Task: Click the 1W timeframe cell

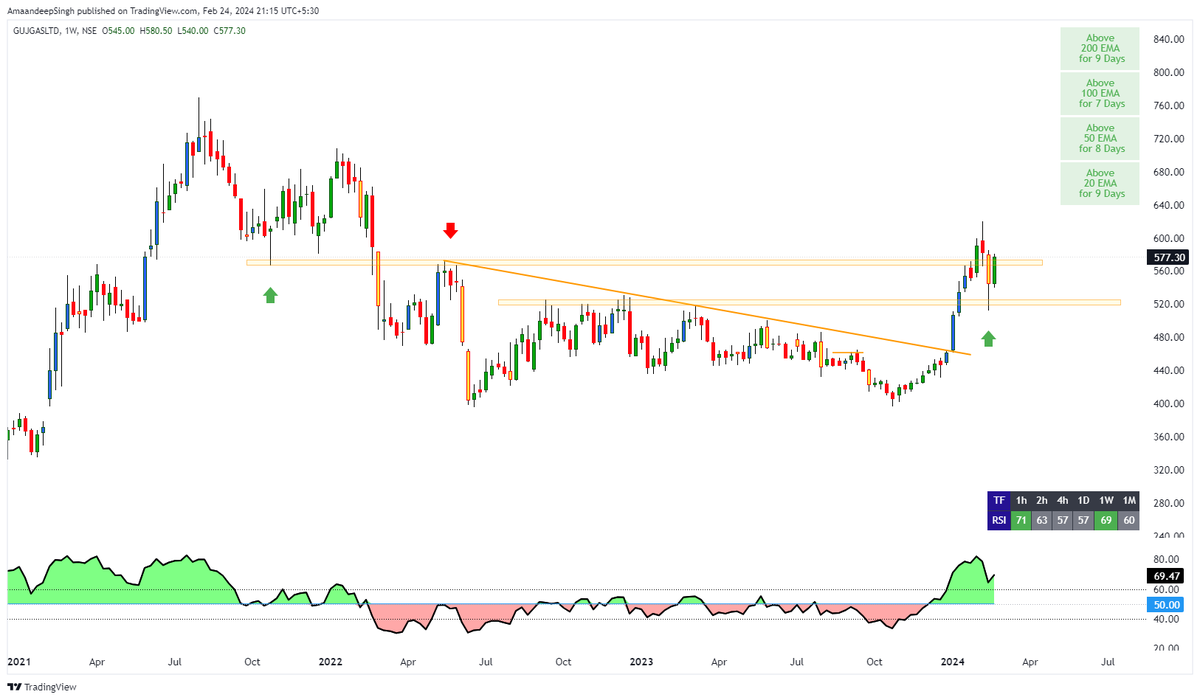Action: click(x=1107, y=500)
